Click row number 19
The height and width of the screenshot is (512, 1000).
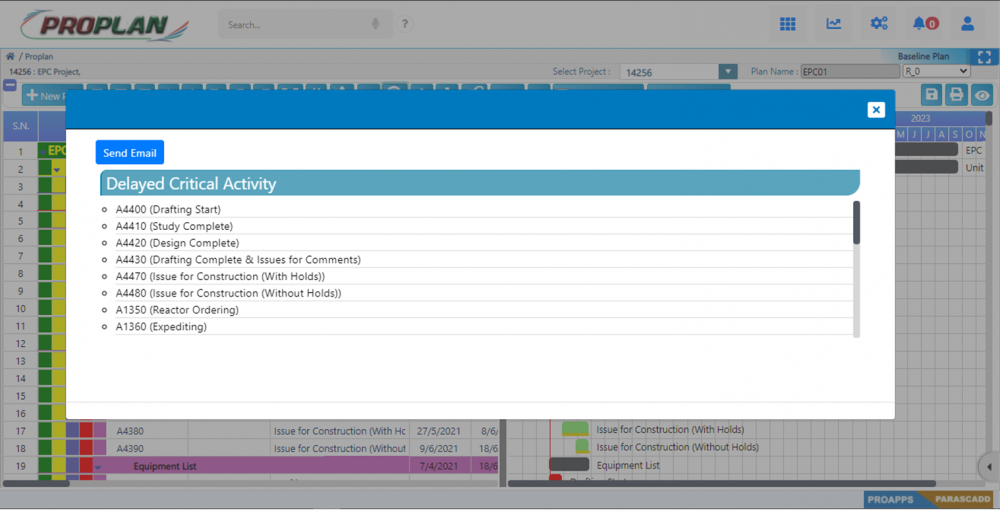pos(20,466)
